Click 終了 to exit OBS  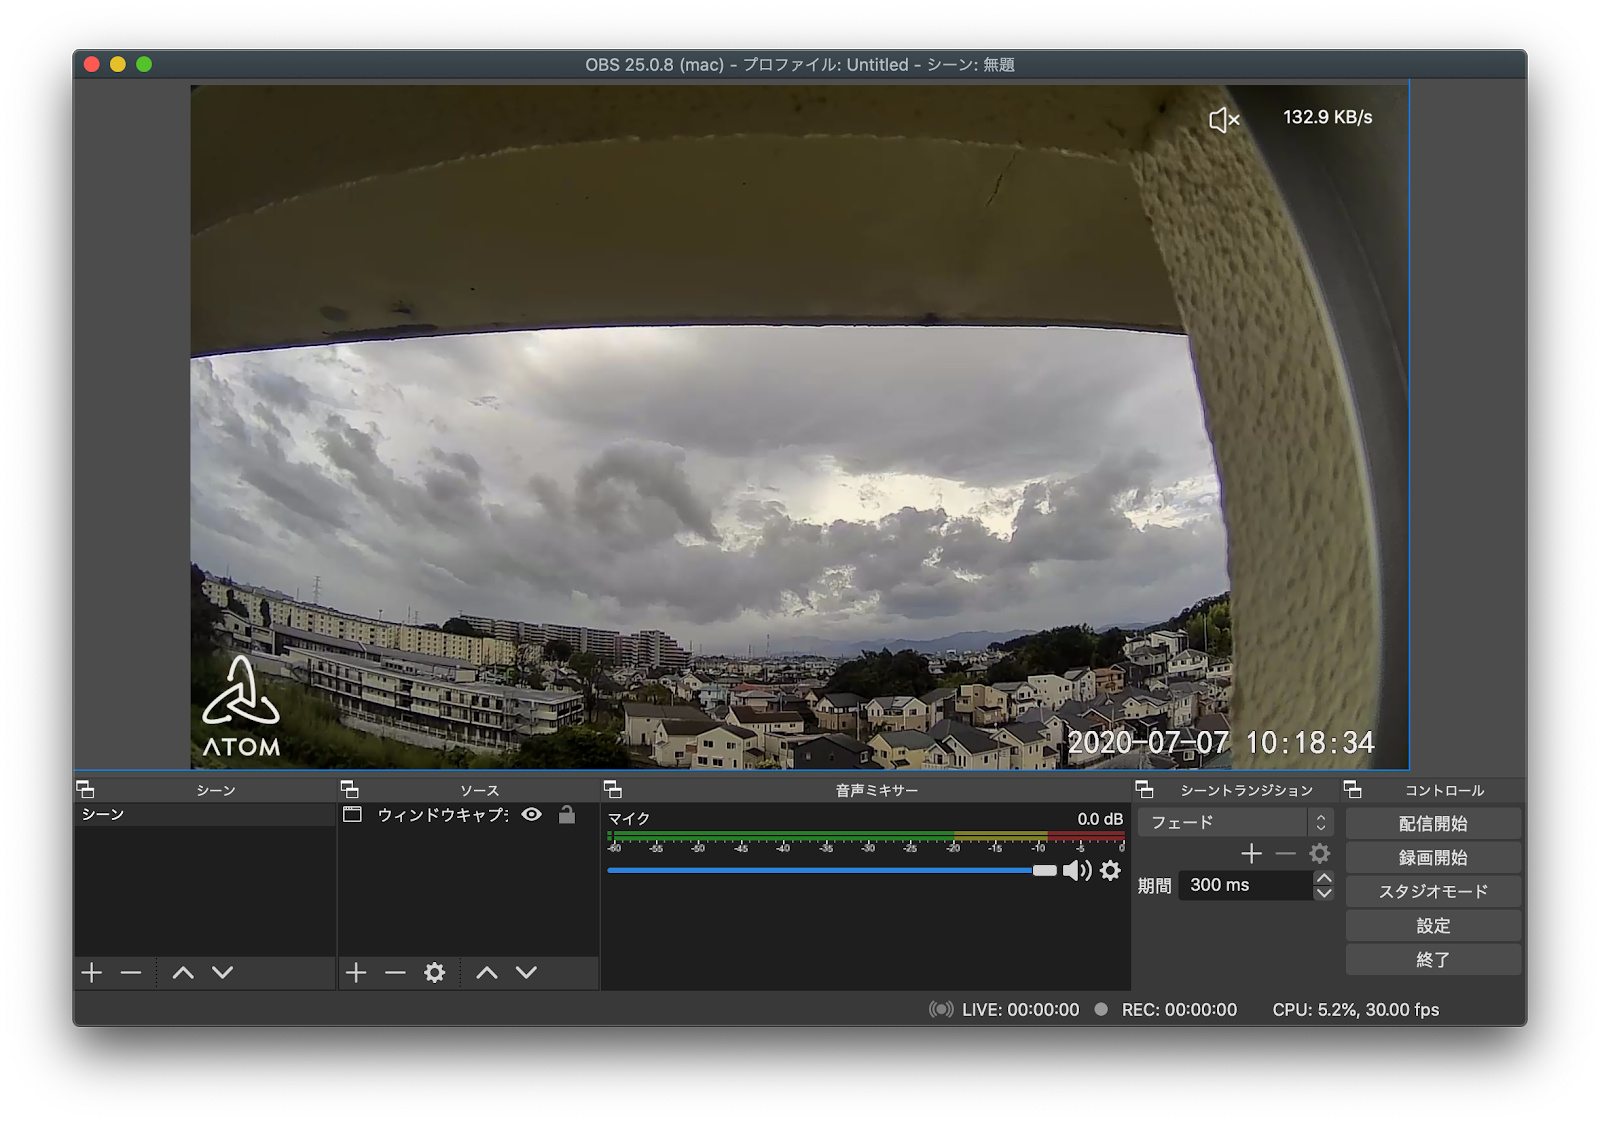(x=1433, y=959)
